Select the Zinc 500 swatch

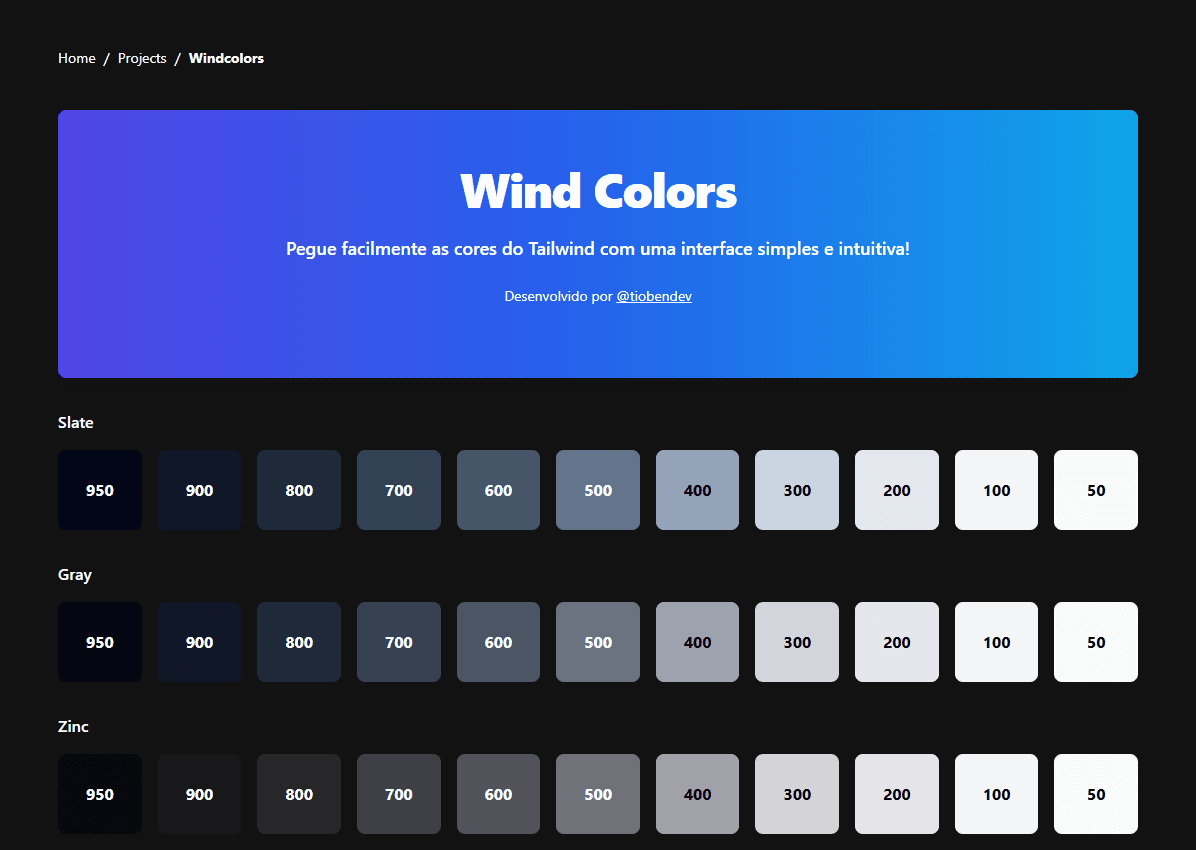click(x=598, y=794)
